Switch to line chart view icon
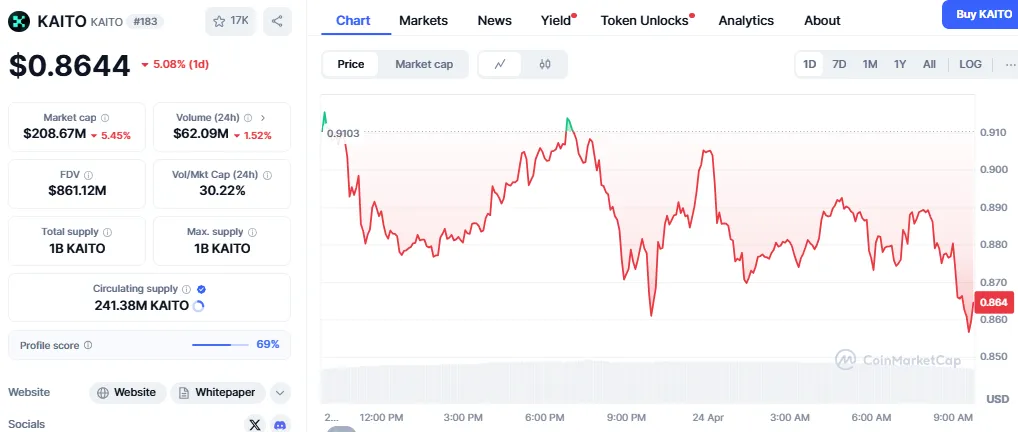 [500, 64]
